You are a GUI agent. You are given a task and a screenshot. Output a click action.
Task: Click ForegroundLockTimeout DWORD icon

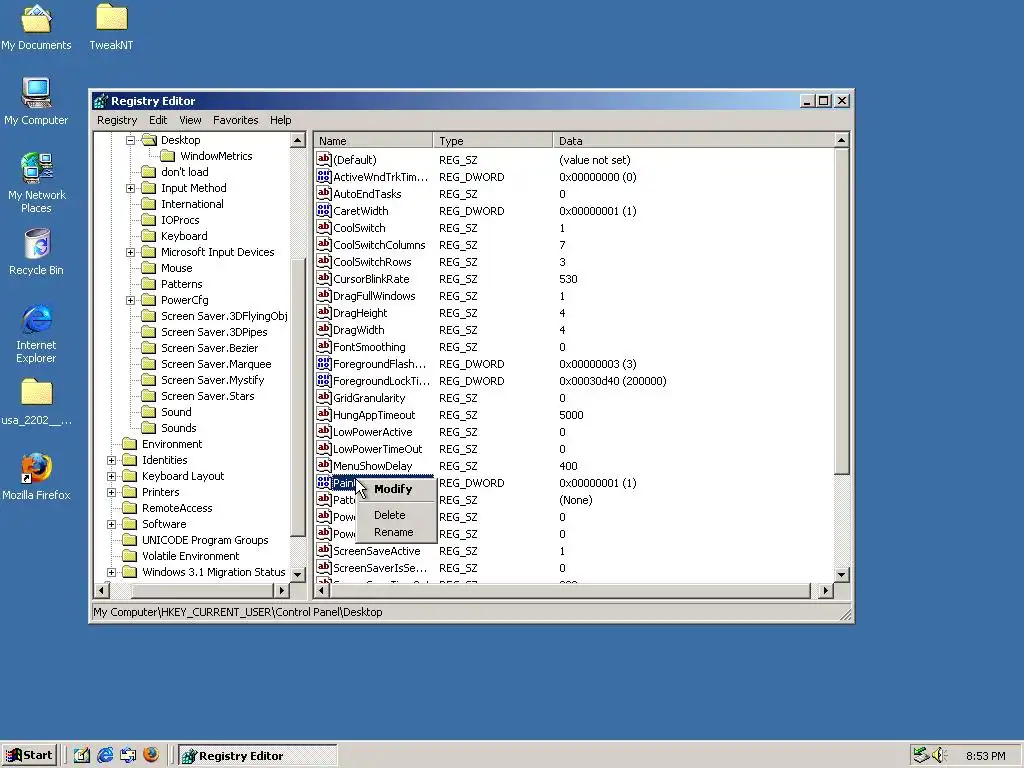point(323,380)
